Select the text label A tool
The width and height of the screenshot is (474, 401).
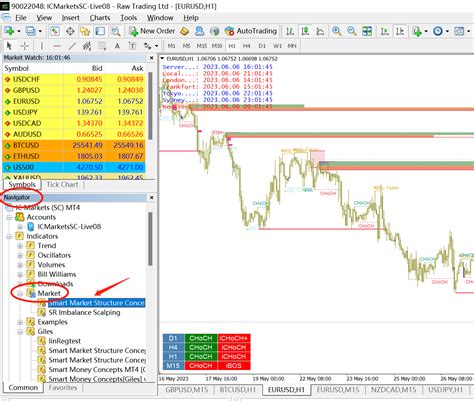coord(117,46)
